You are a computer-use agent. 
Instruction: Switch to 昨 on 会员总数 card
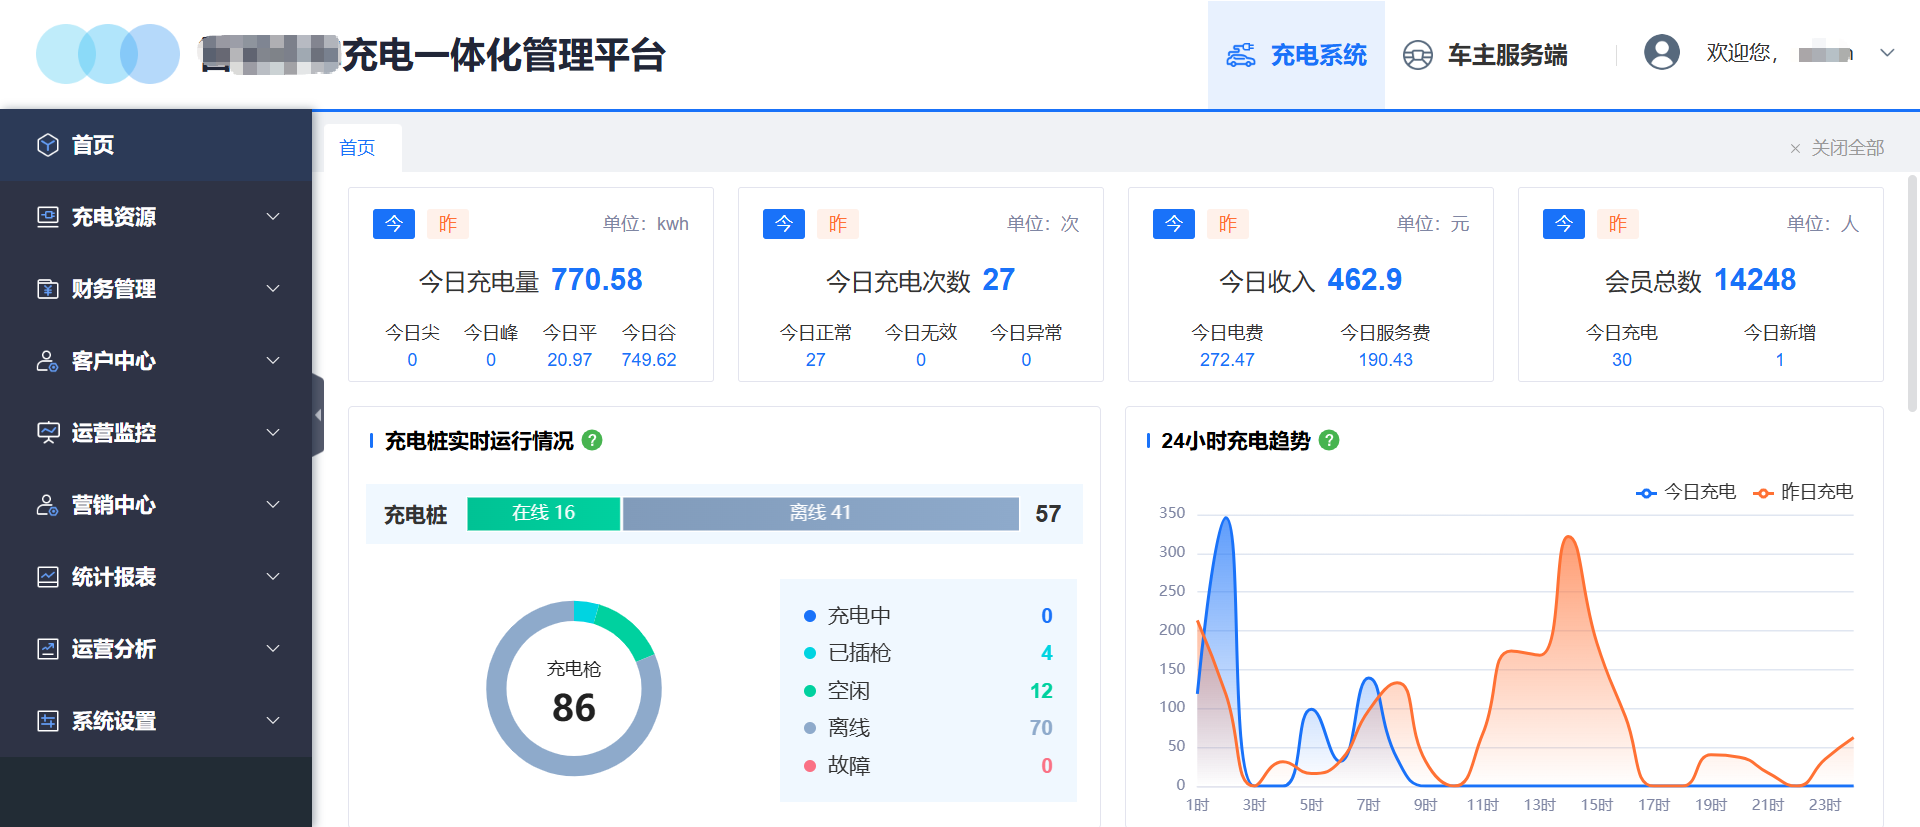click(1618, 224)
